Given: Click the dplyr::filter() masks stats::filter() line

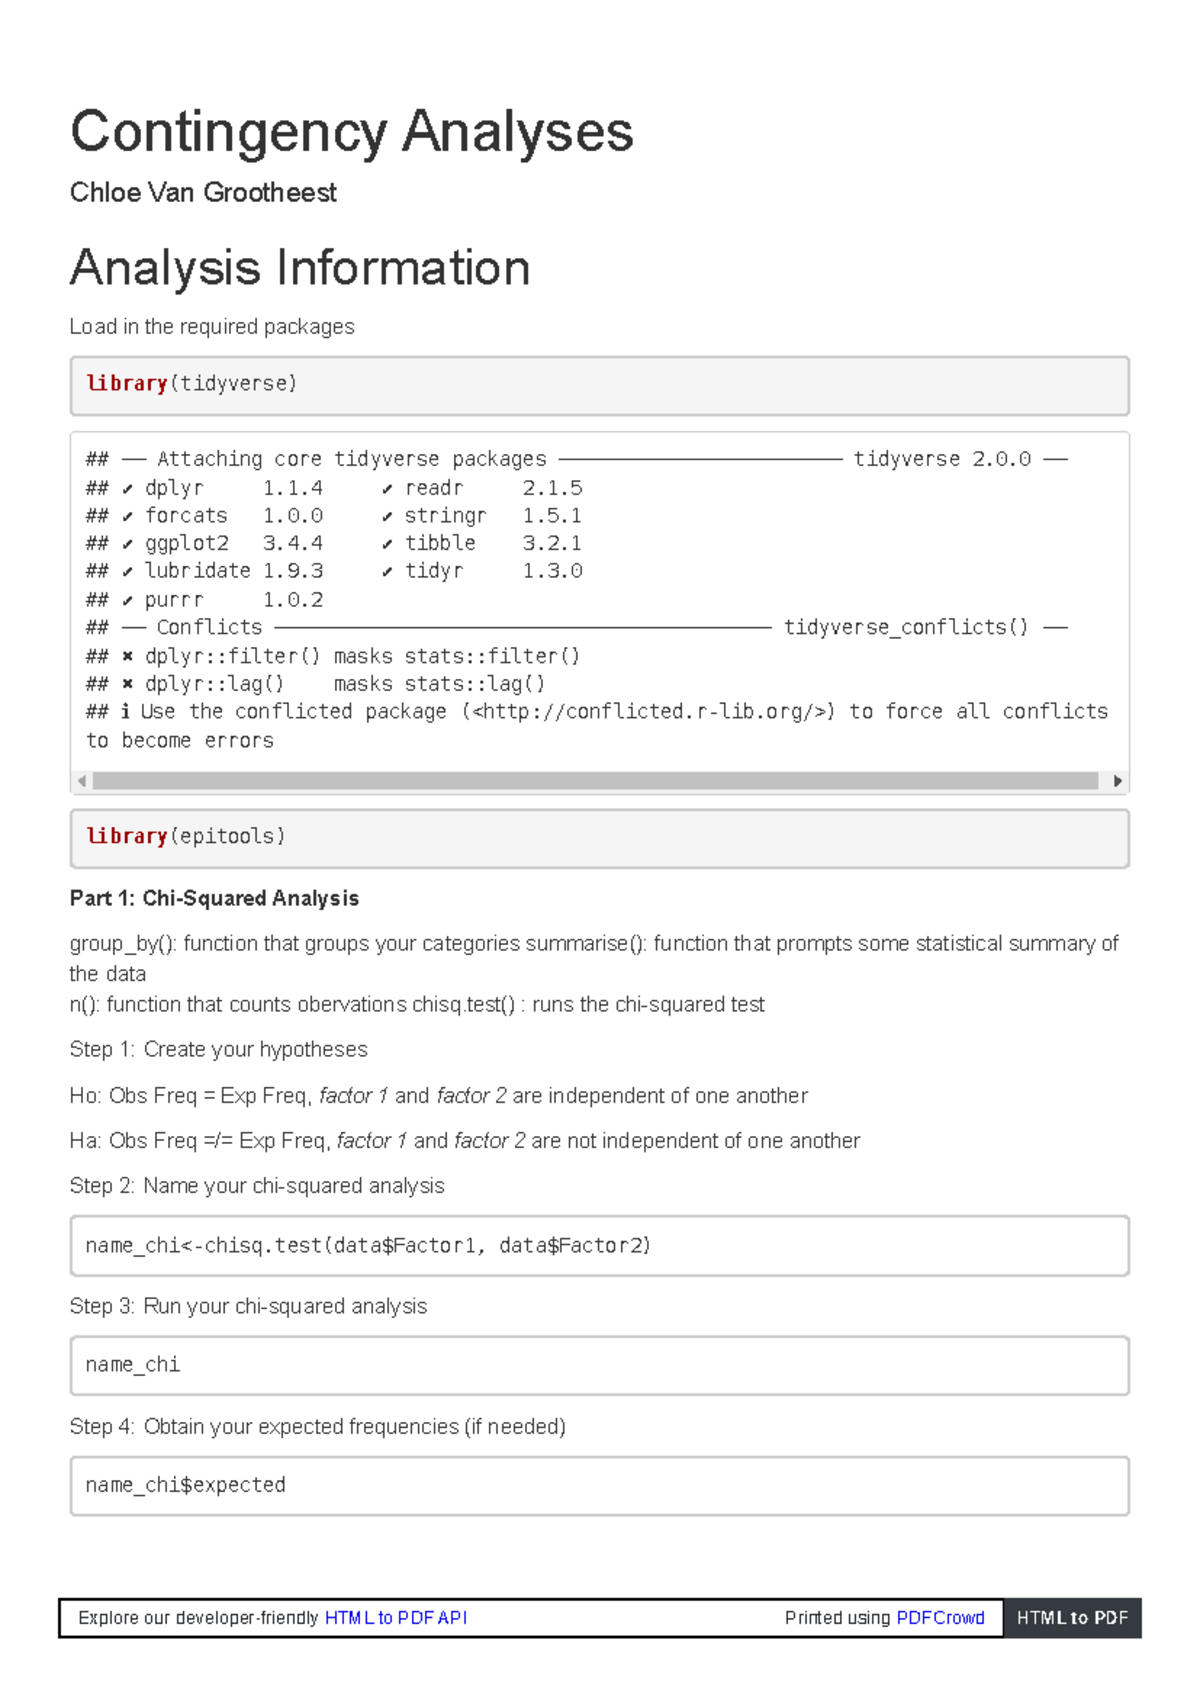Looking at the screenshot, I should 333,657.
